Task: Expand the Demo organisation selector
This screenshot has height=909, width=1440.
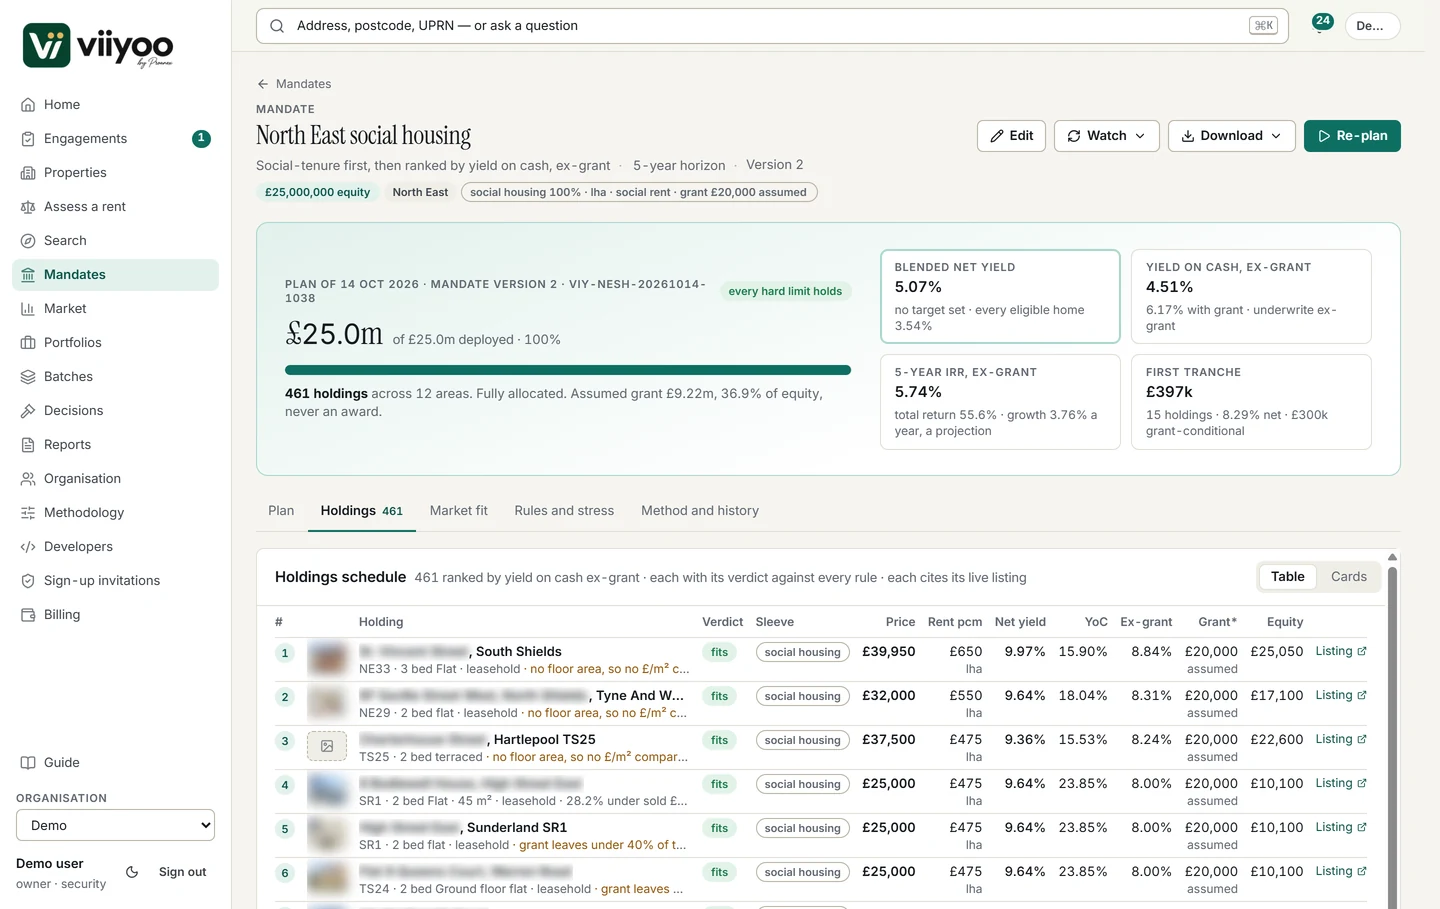Action: coord(116,825)
